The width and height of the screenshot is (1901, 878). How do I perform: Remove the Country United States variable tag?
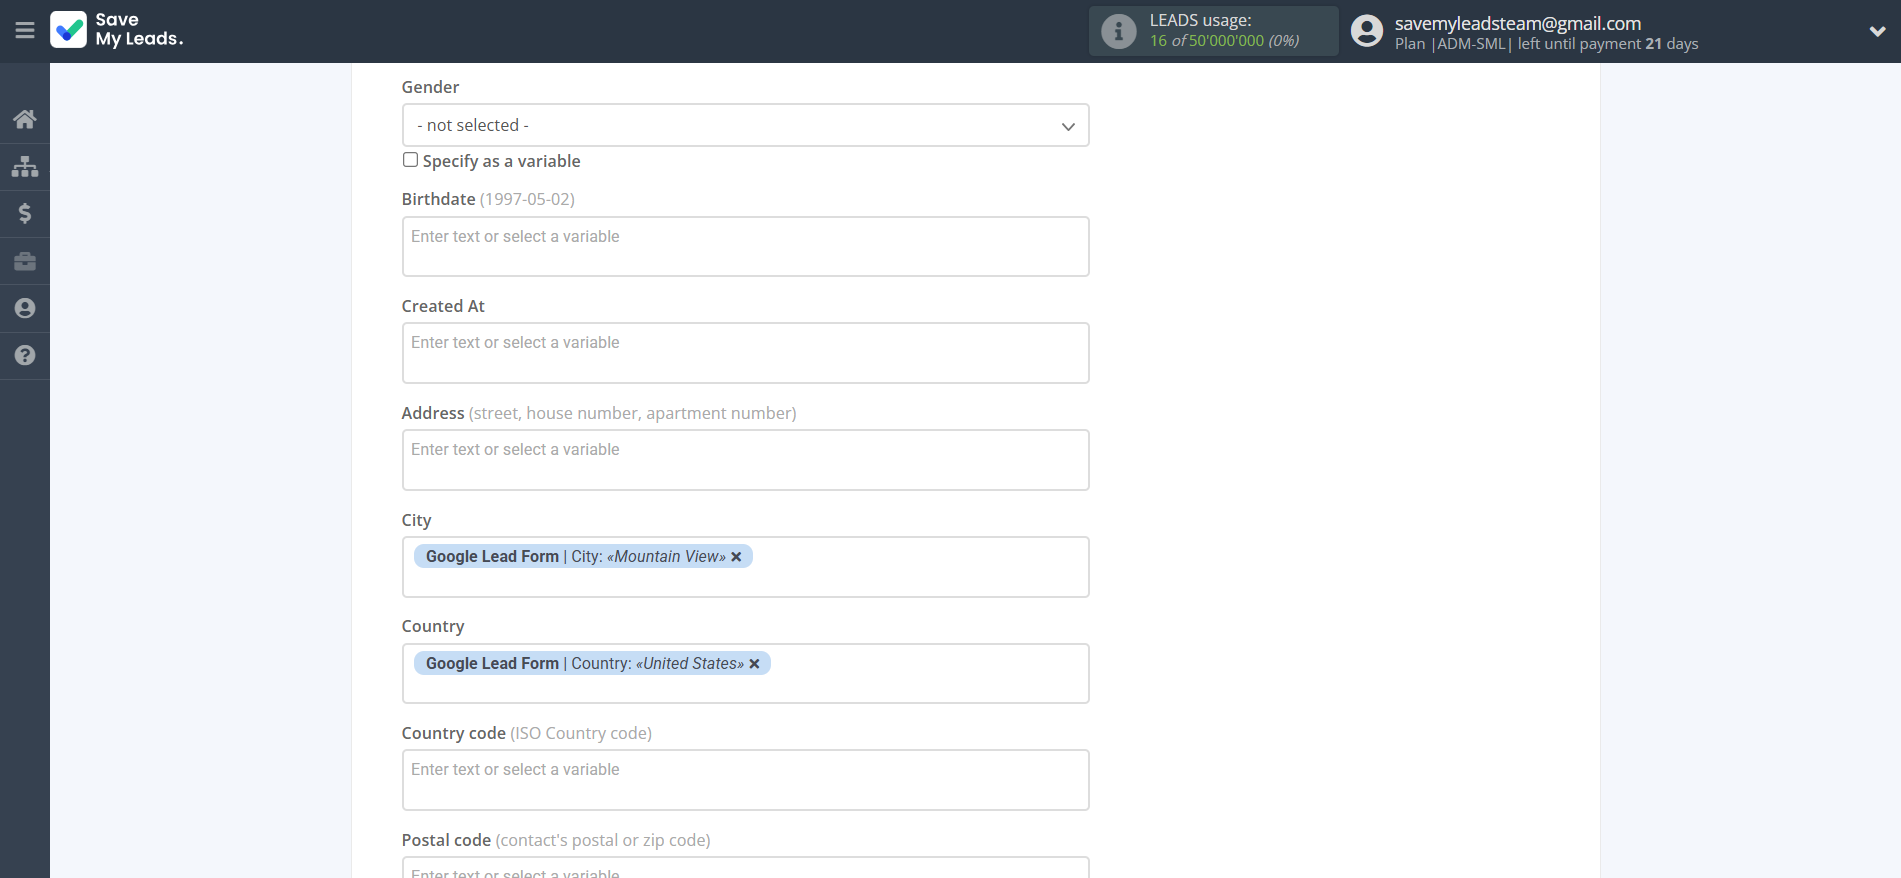pyautogui.click(x=754, y=664)
